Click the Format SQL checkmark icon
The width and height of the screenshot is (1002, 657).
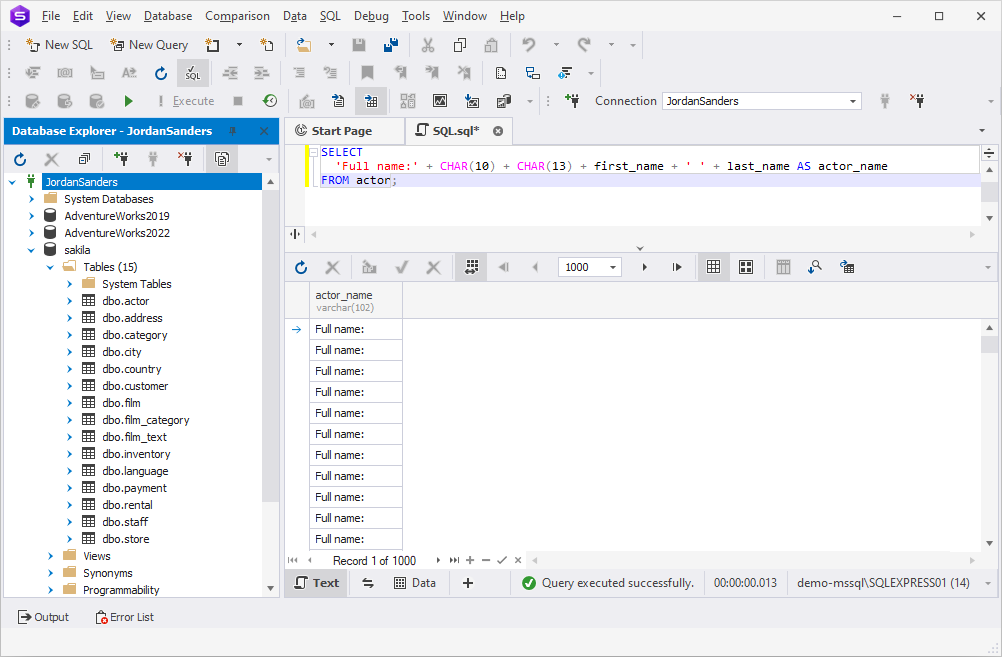coord(192,73)
